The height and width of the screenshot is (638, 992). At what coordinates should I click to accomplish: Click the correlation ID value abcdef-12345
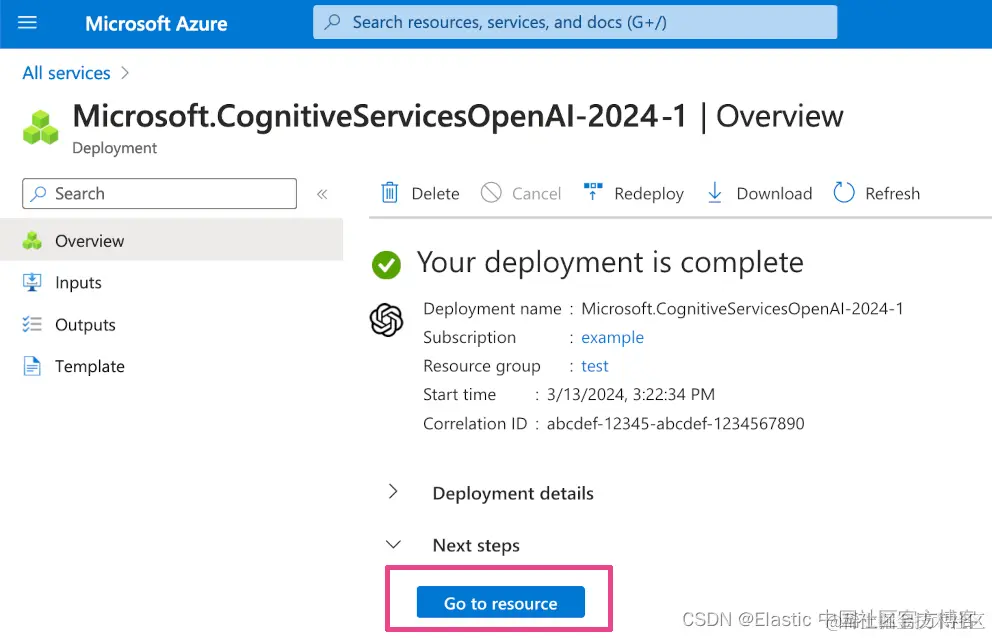click(676, 423)
